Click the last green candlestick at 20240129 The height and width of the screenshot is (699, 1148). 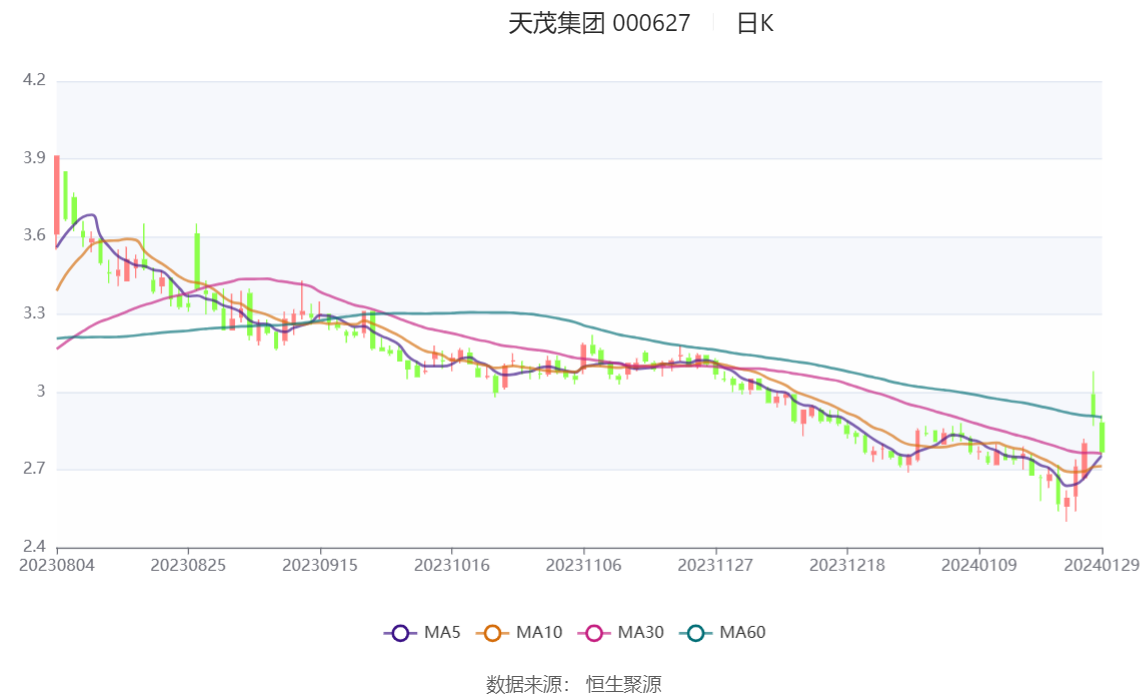1101,437
